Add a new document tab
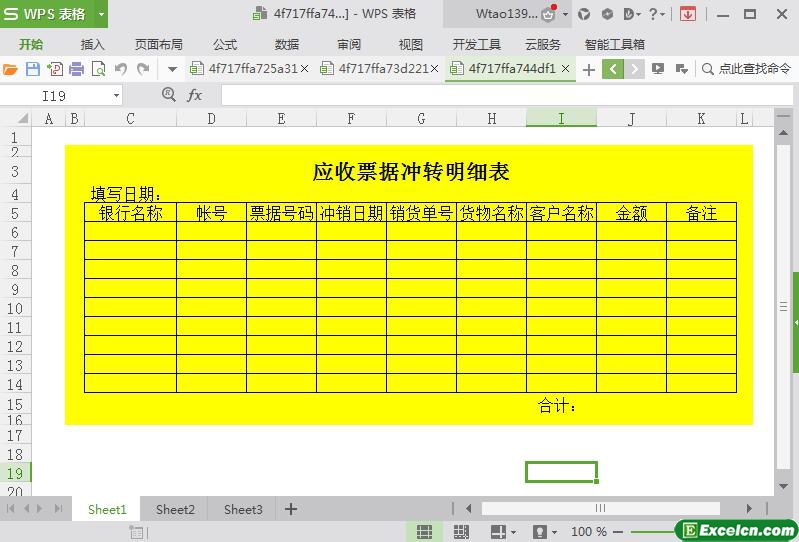Screen dimensions: 799x542 [589, 69]
